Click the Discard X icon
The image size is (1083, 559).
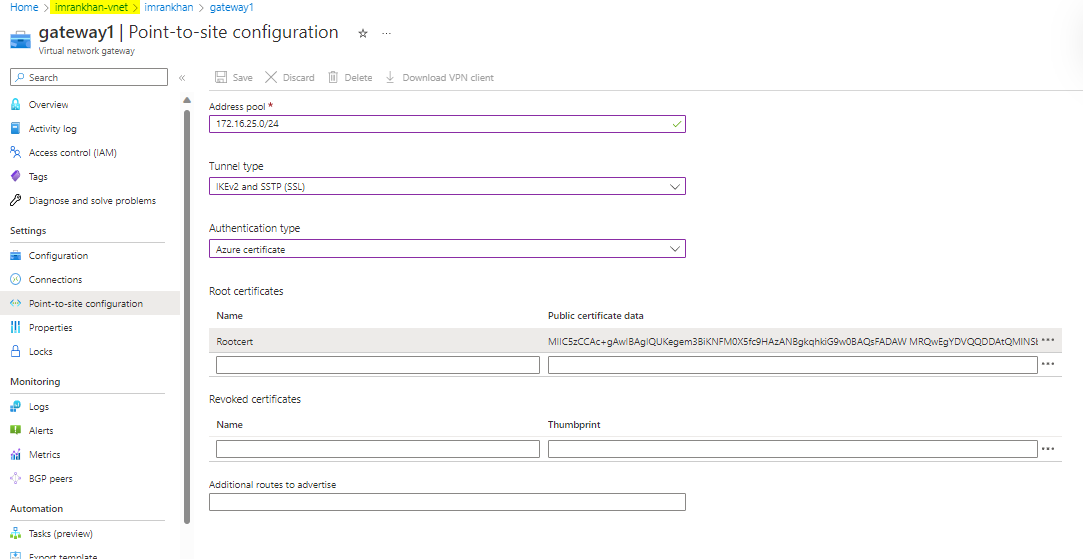click(x=271, y=77)
